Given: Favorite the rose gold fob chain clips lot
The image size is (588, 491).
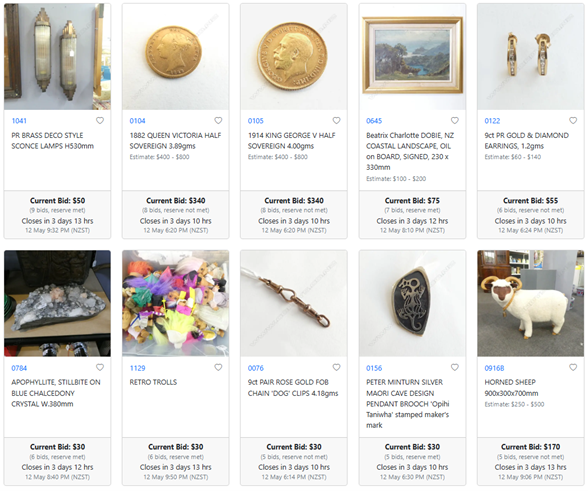Looking at the screenshot, I should [336, 367].
